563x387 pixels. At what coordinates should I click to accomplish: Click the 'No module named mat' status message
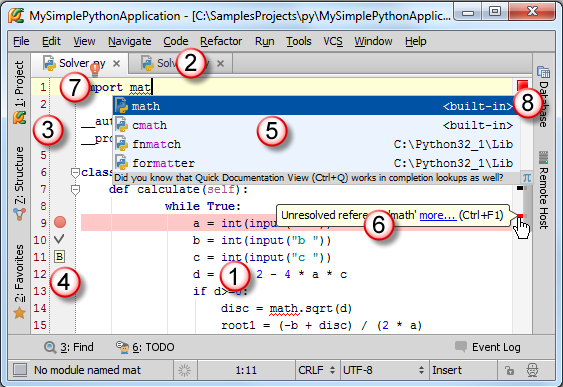pos(87,370)
